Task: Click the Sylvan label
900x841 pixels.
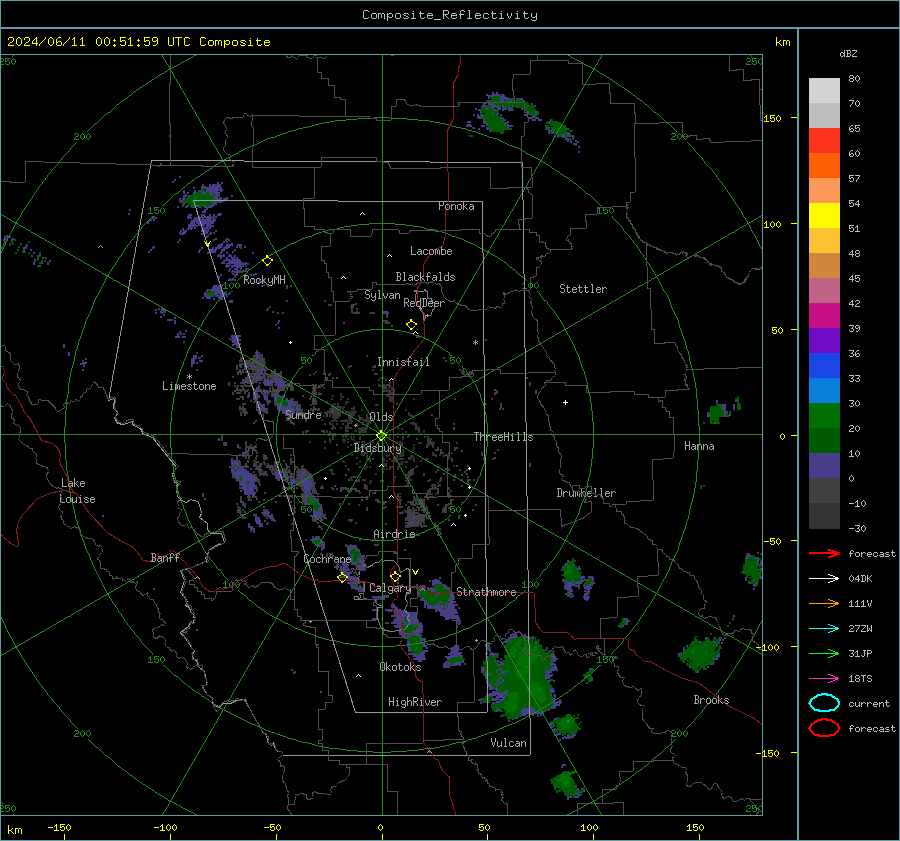Action: click(x=382, y=295)
